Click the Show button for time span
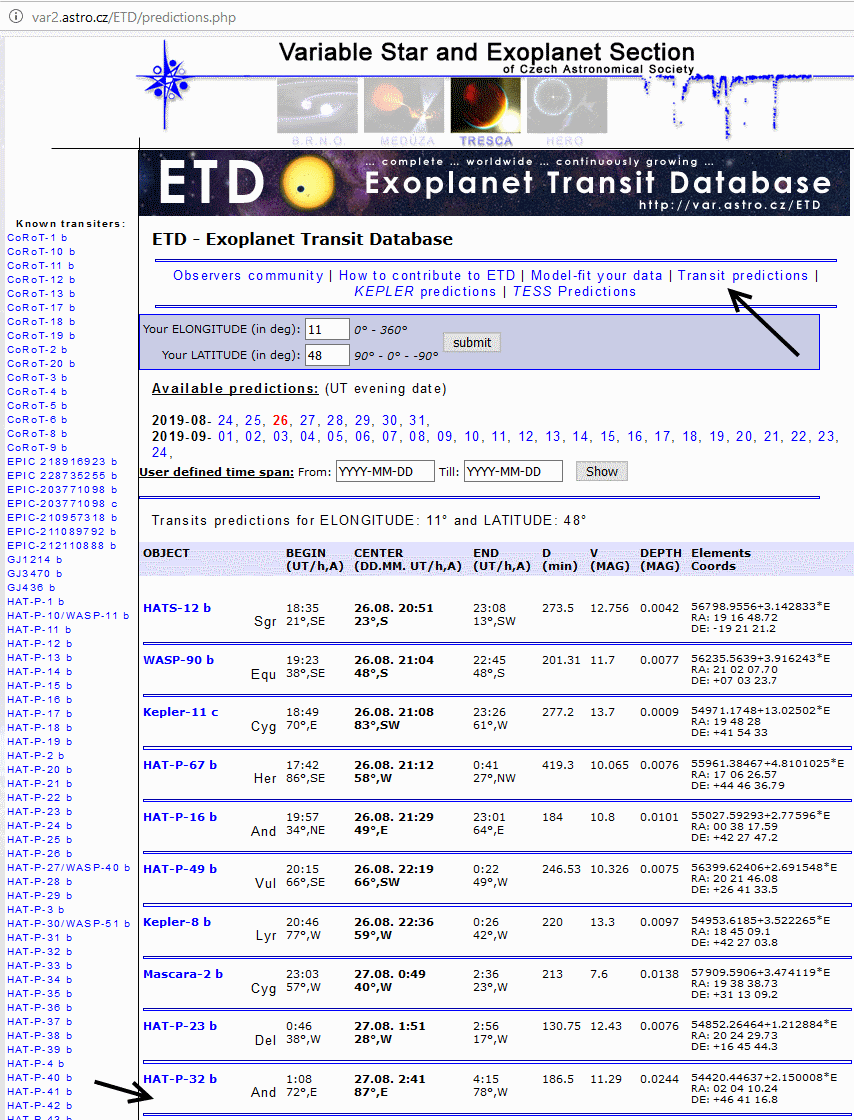 pos(601,471)
